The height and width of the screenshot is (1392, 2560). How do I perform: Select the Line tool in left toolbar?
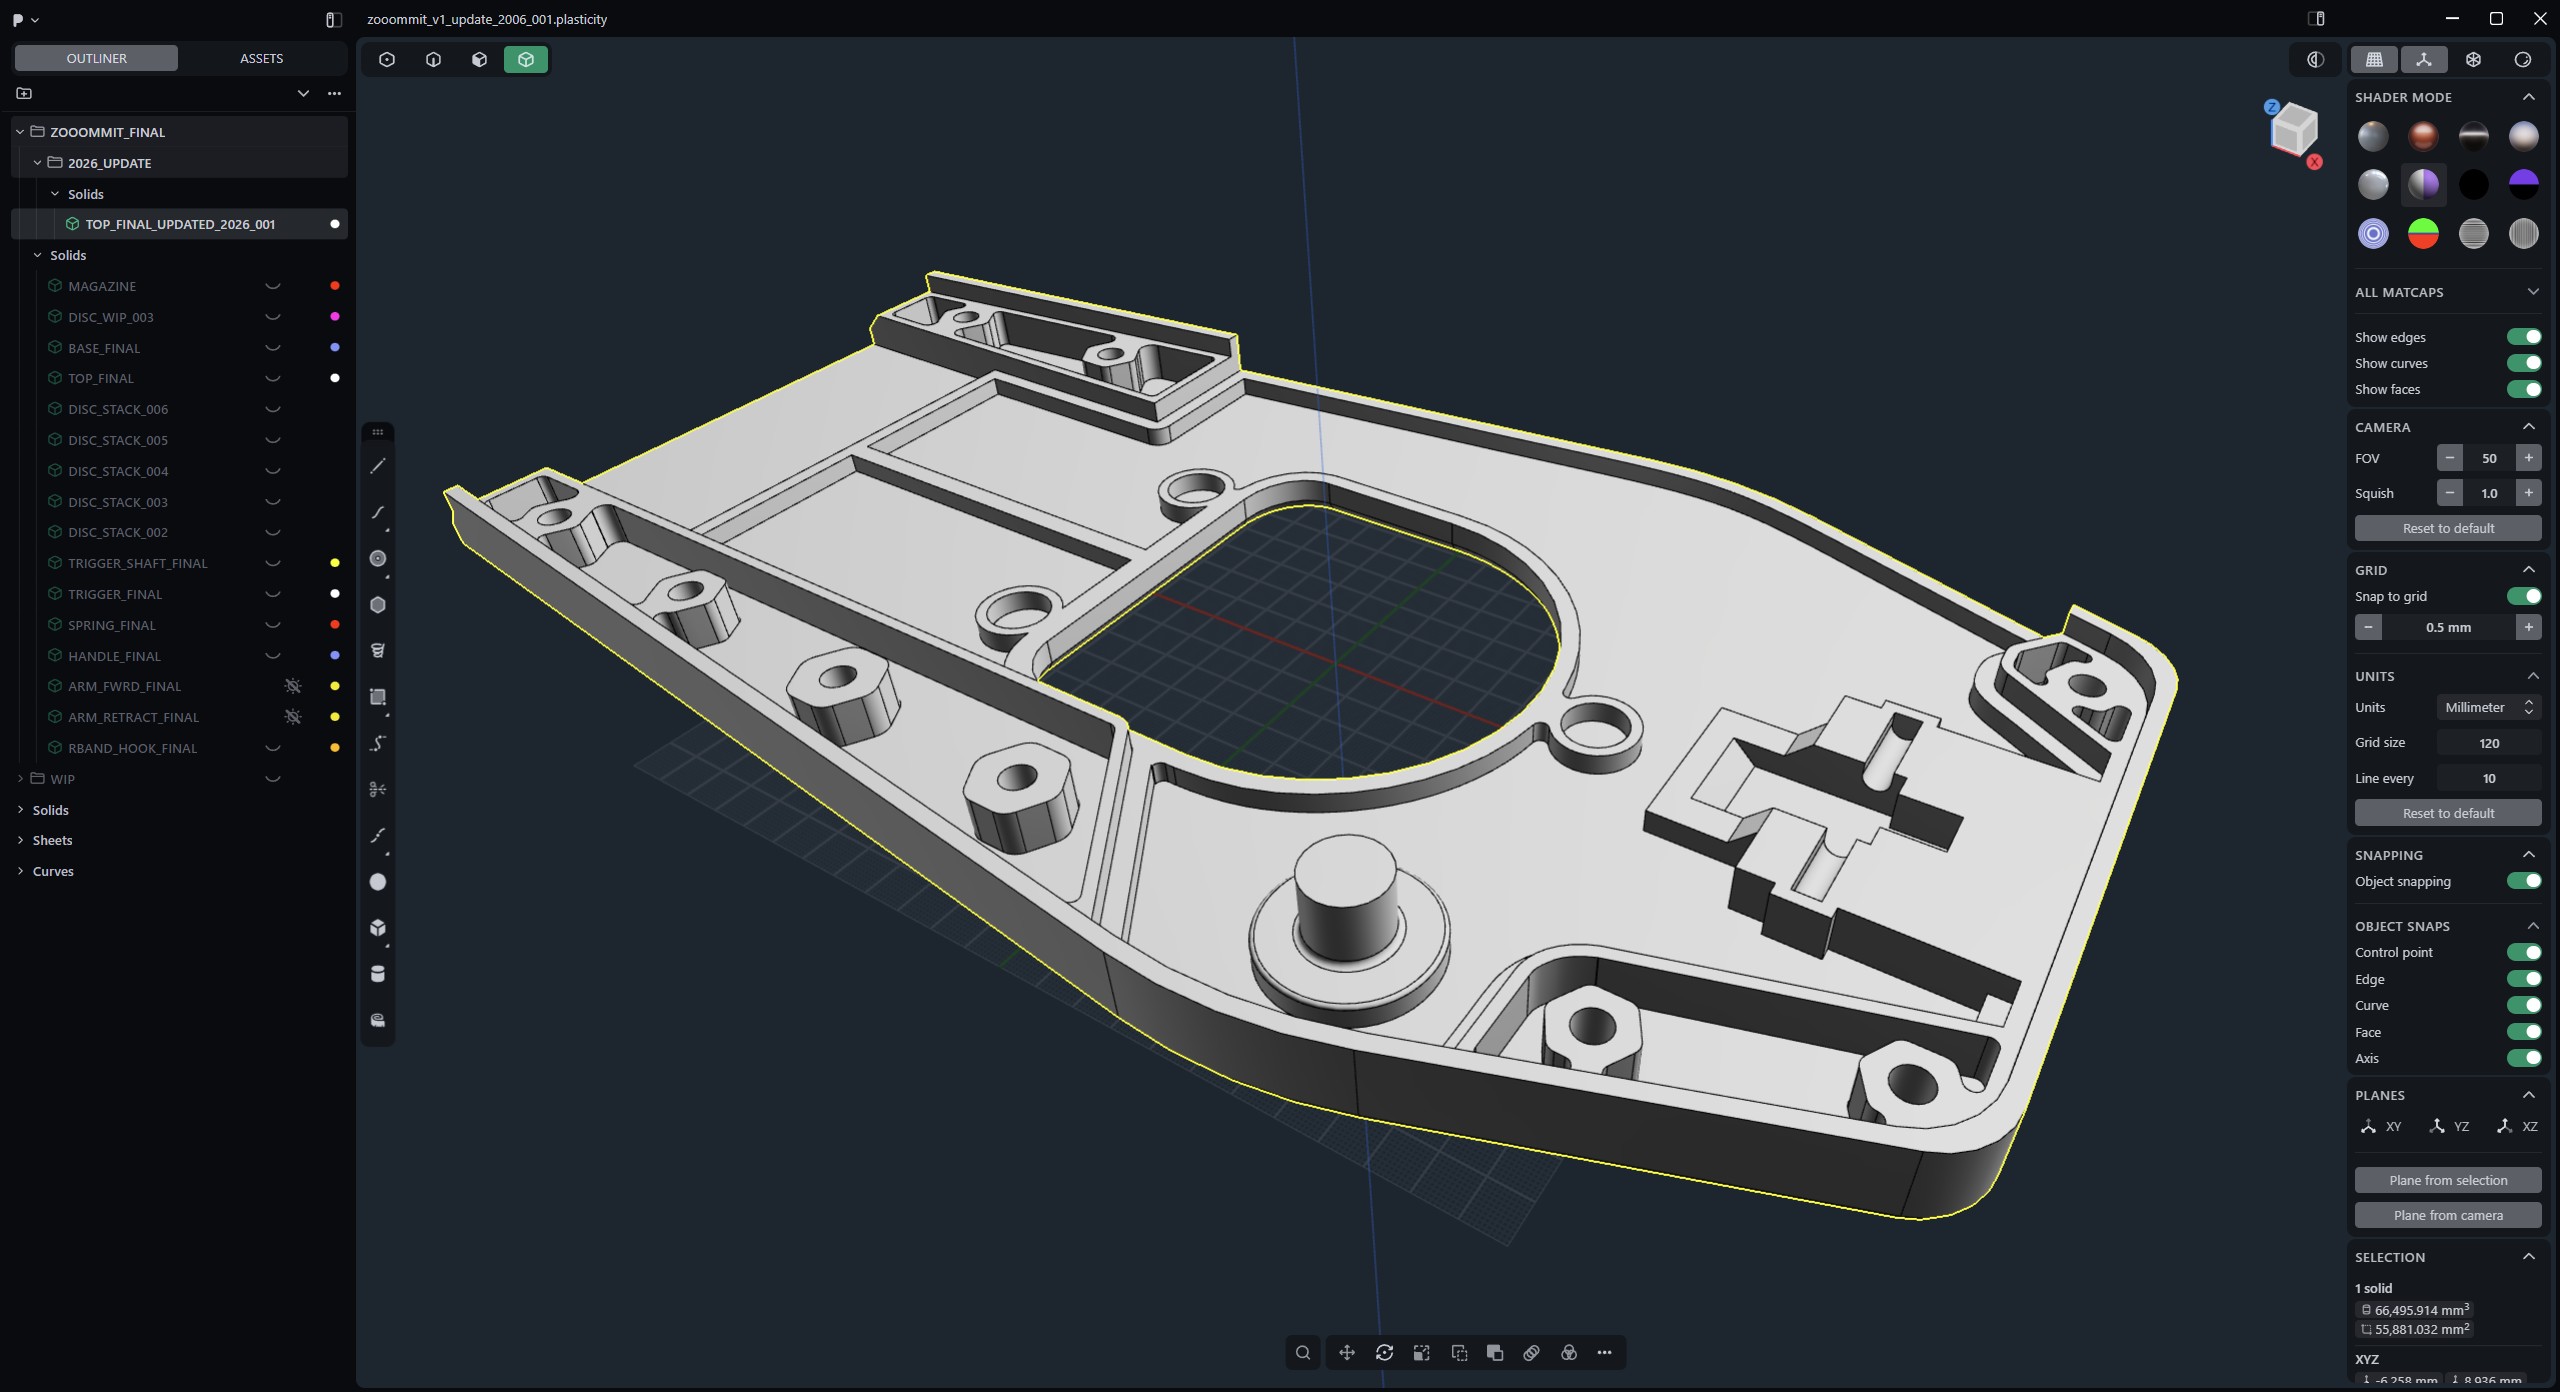(x=378, y=466)
